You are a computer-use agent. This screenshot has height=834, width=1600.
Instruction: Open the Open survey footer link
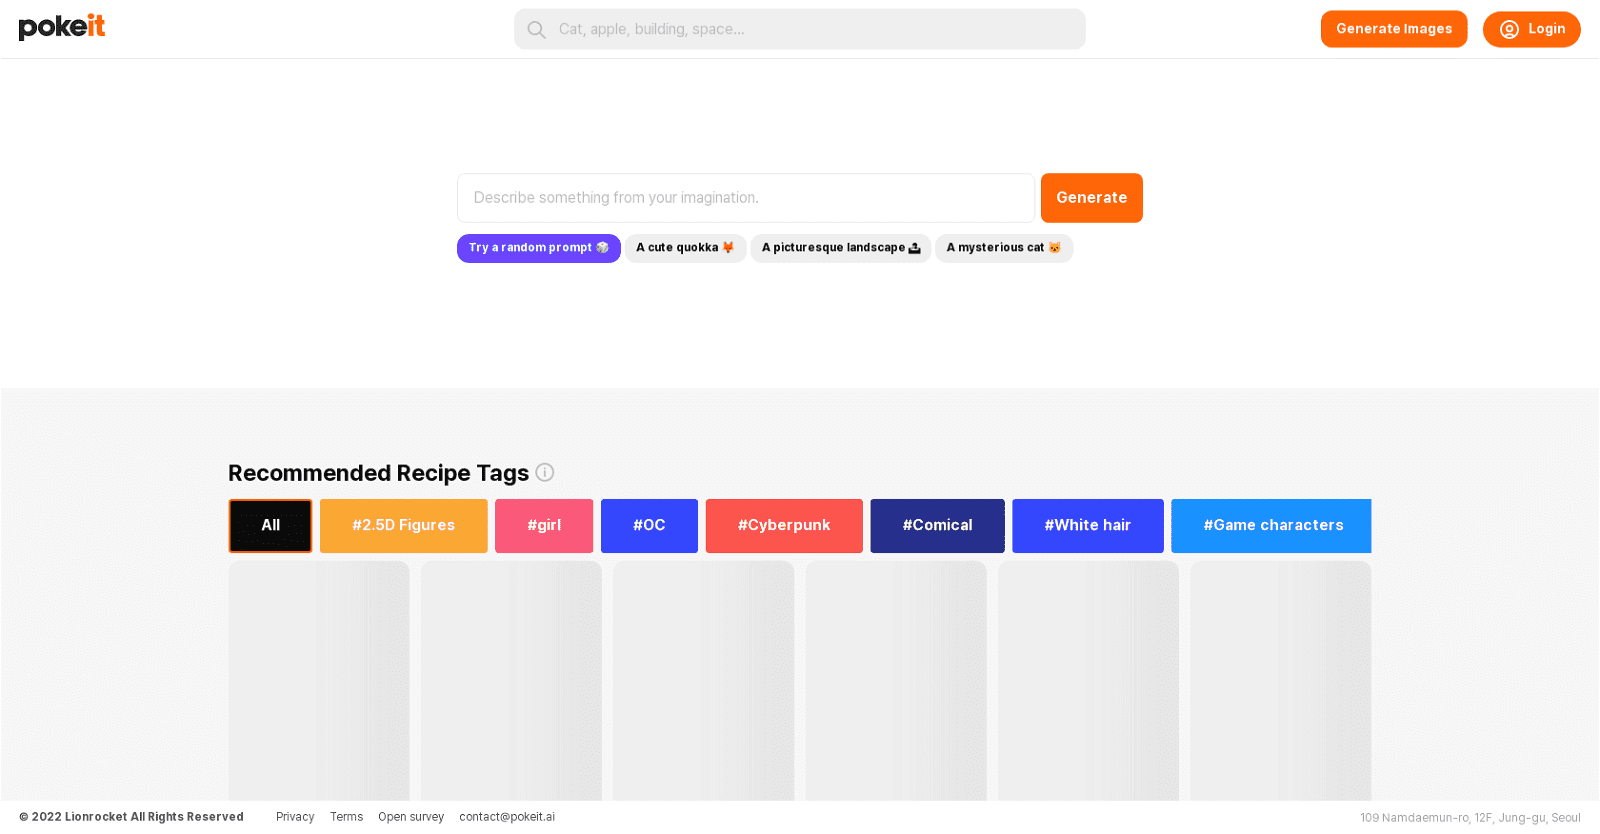point(411,817)
